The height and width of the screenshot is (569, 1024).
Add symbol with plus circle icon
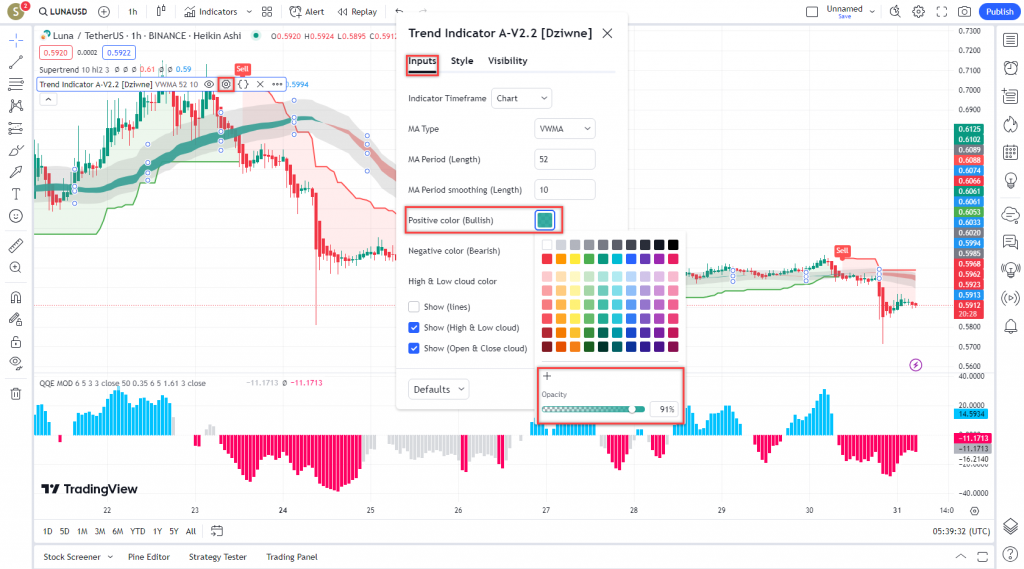tap(104, 12)
